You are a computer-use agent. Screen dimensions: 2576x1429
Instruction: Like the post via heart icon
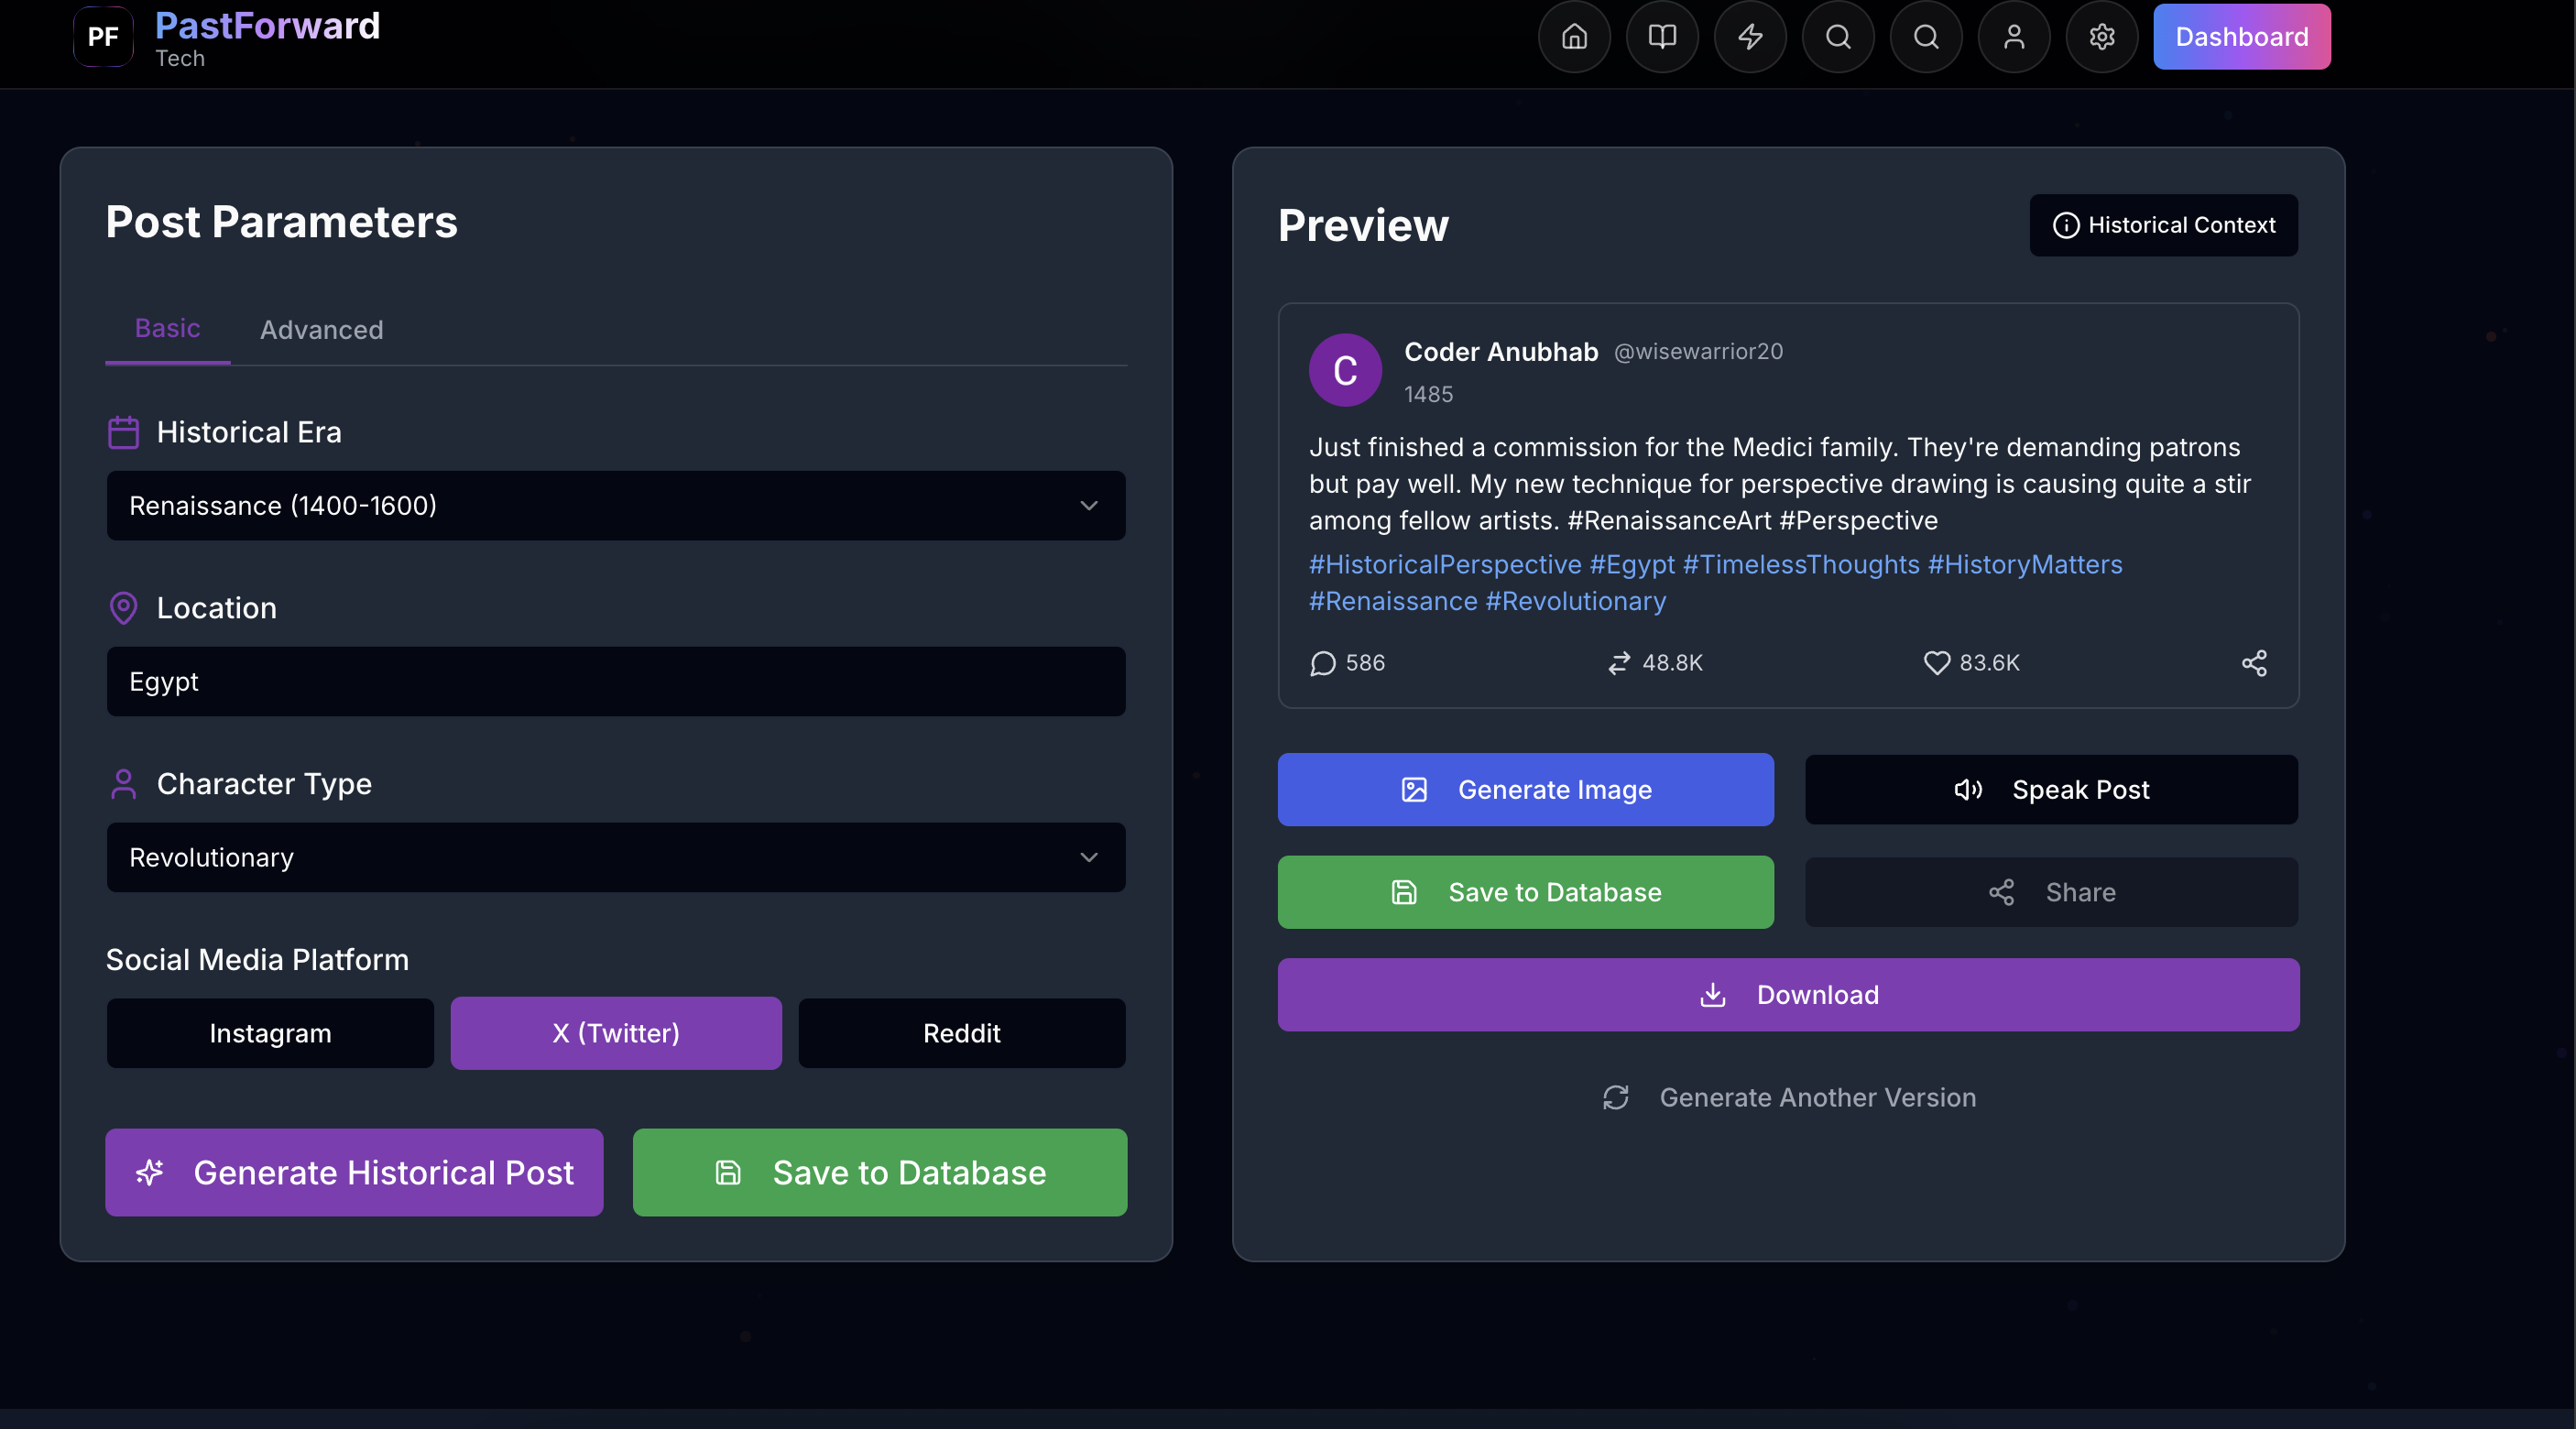tap(1937, 663)
